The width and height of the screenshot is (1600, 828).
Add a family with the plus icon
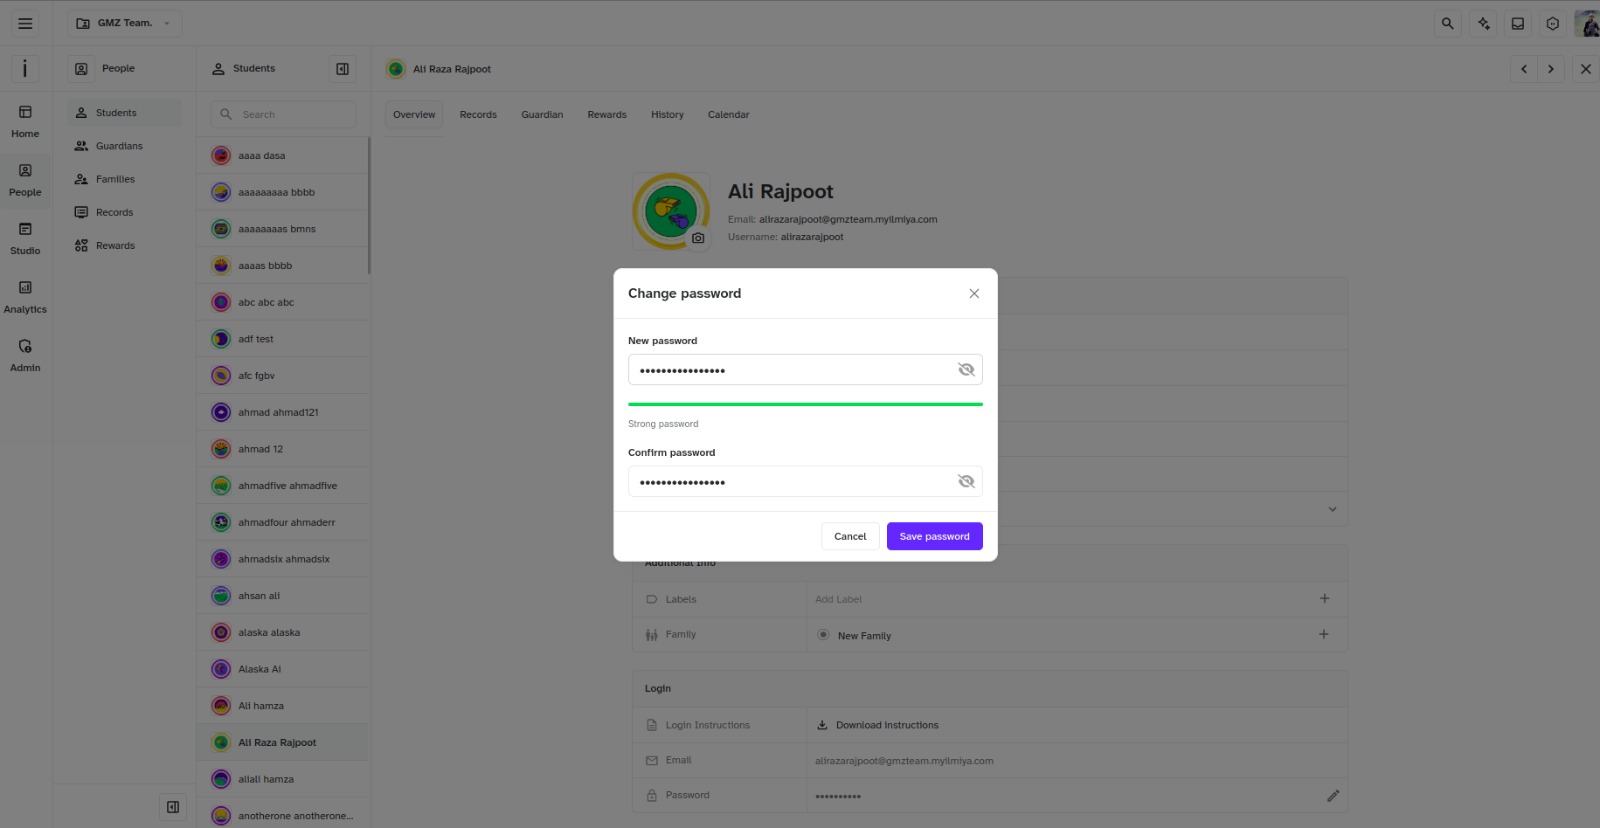point(1324,634)
